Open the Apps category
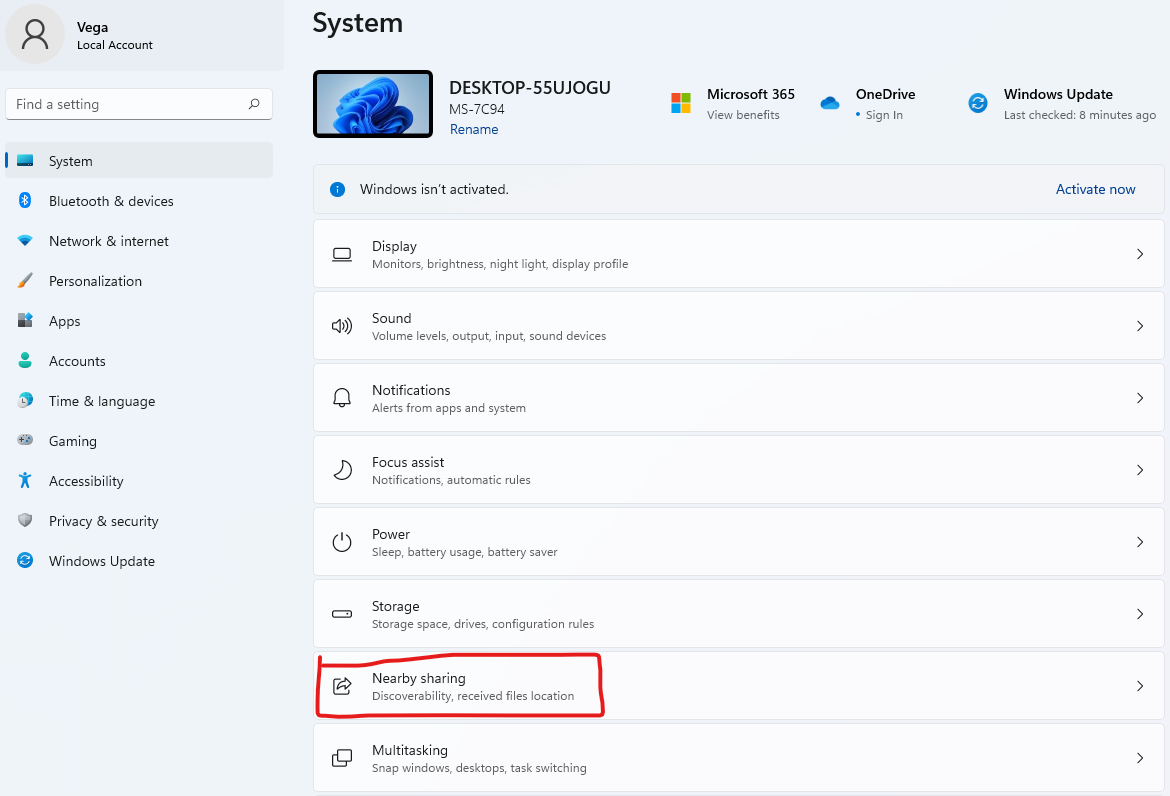1170x796 pixels. [x=139, y=321]
